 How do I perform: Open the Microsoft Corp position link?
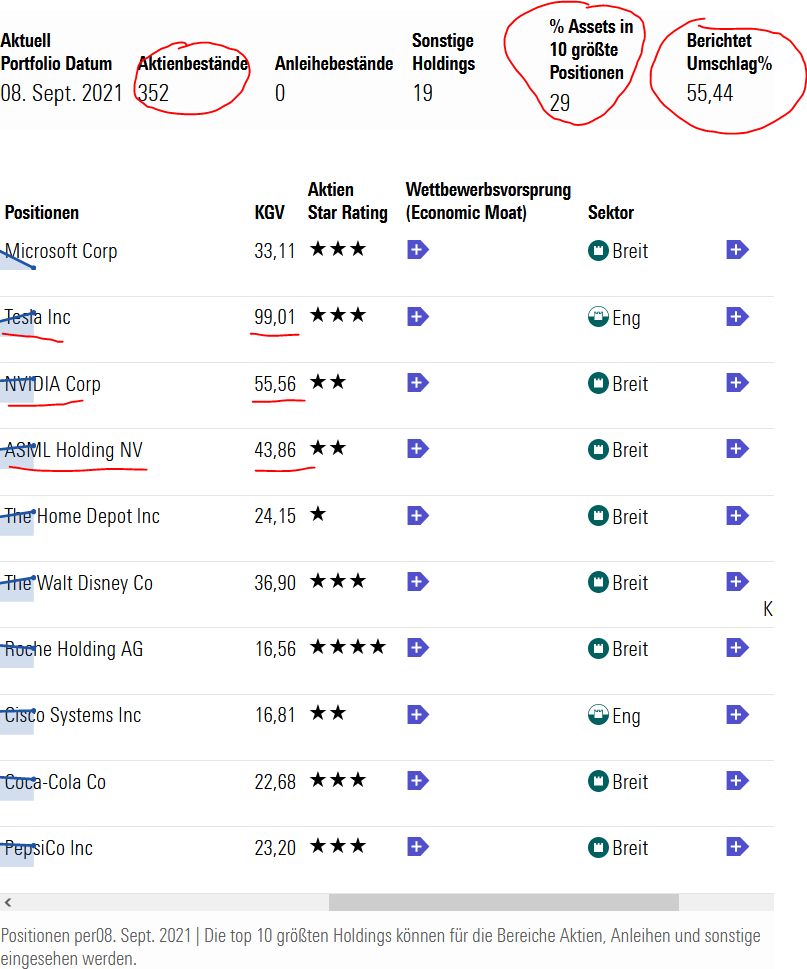pyautogui.click(x=61, y=252)
